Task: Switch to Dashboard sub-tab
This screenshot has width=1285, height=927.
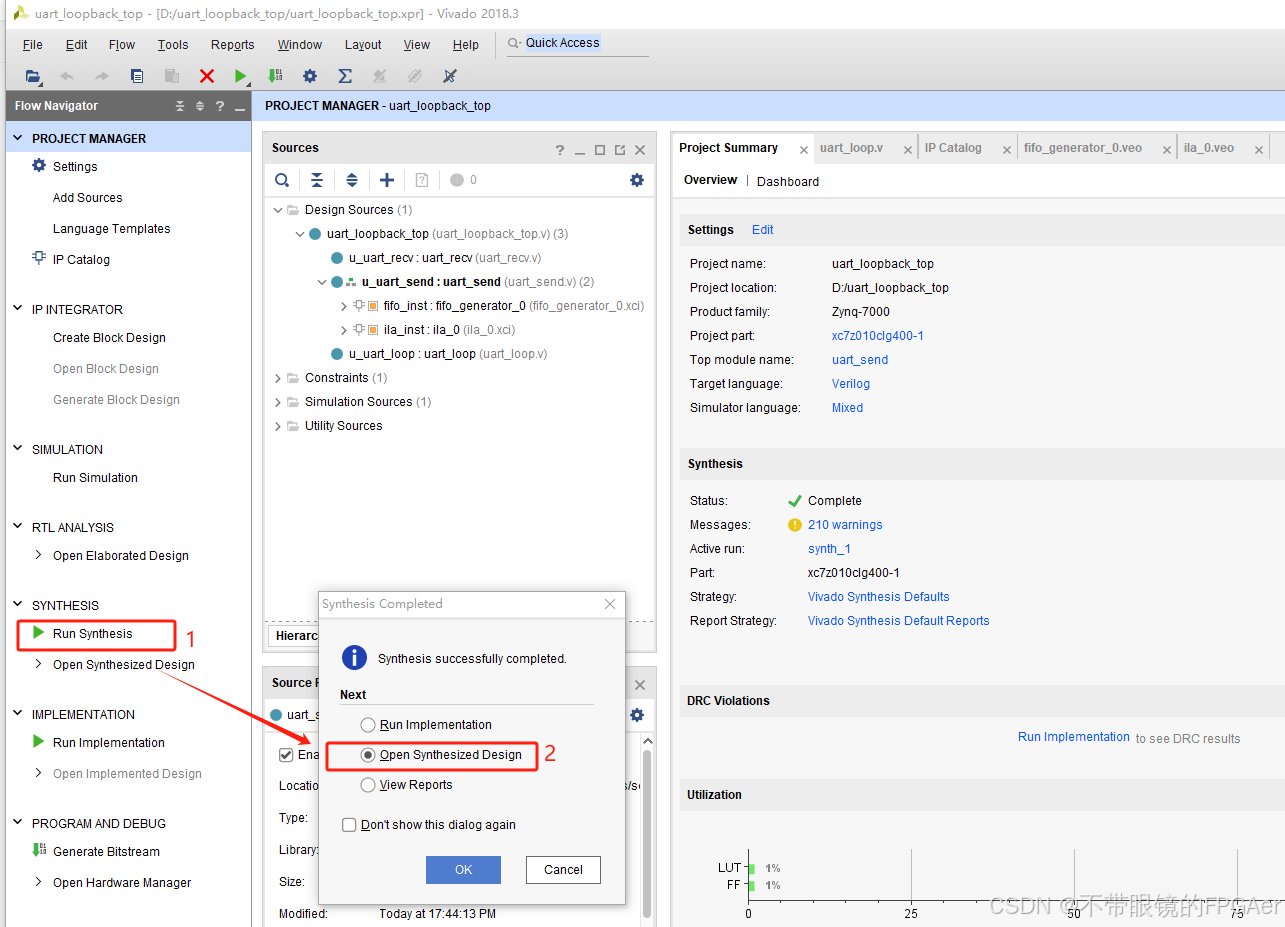Action: 788,181
